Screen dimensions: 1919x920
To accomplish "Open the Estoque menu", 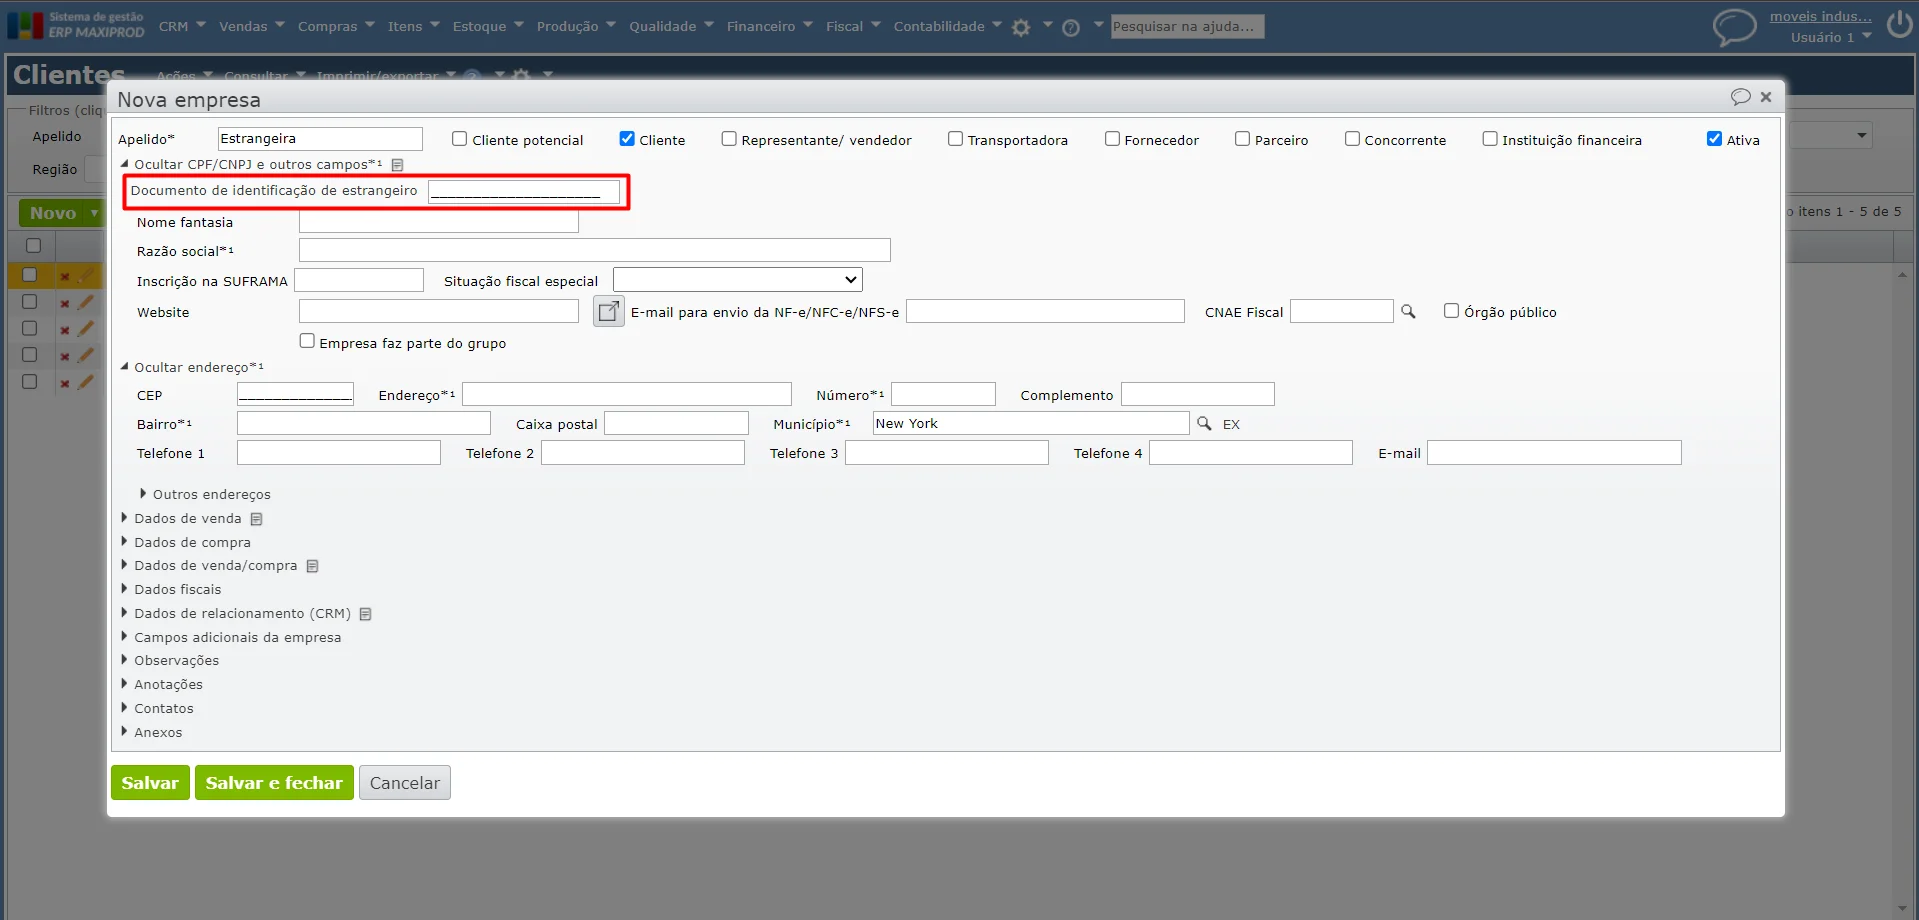I will click(x=488, y=26).
